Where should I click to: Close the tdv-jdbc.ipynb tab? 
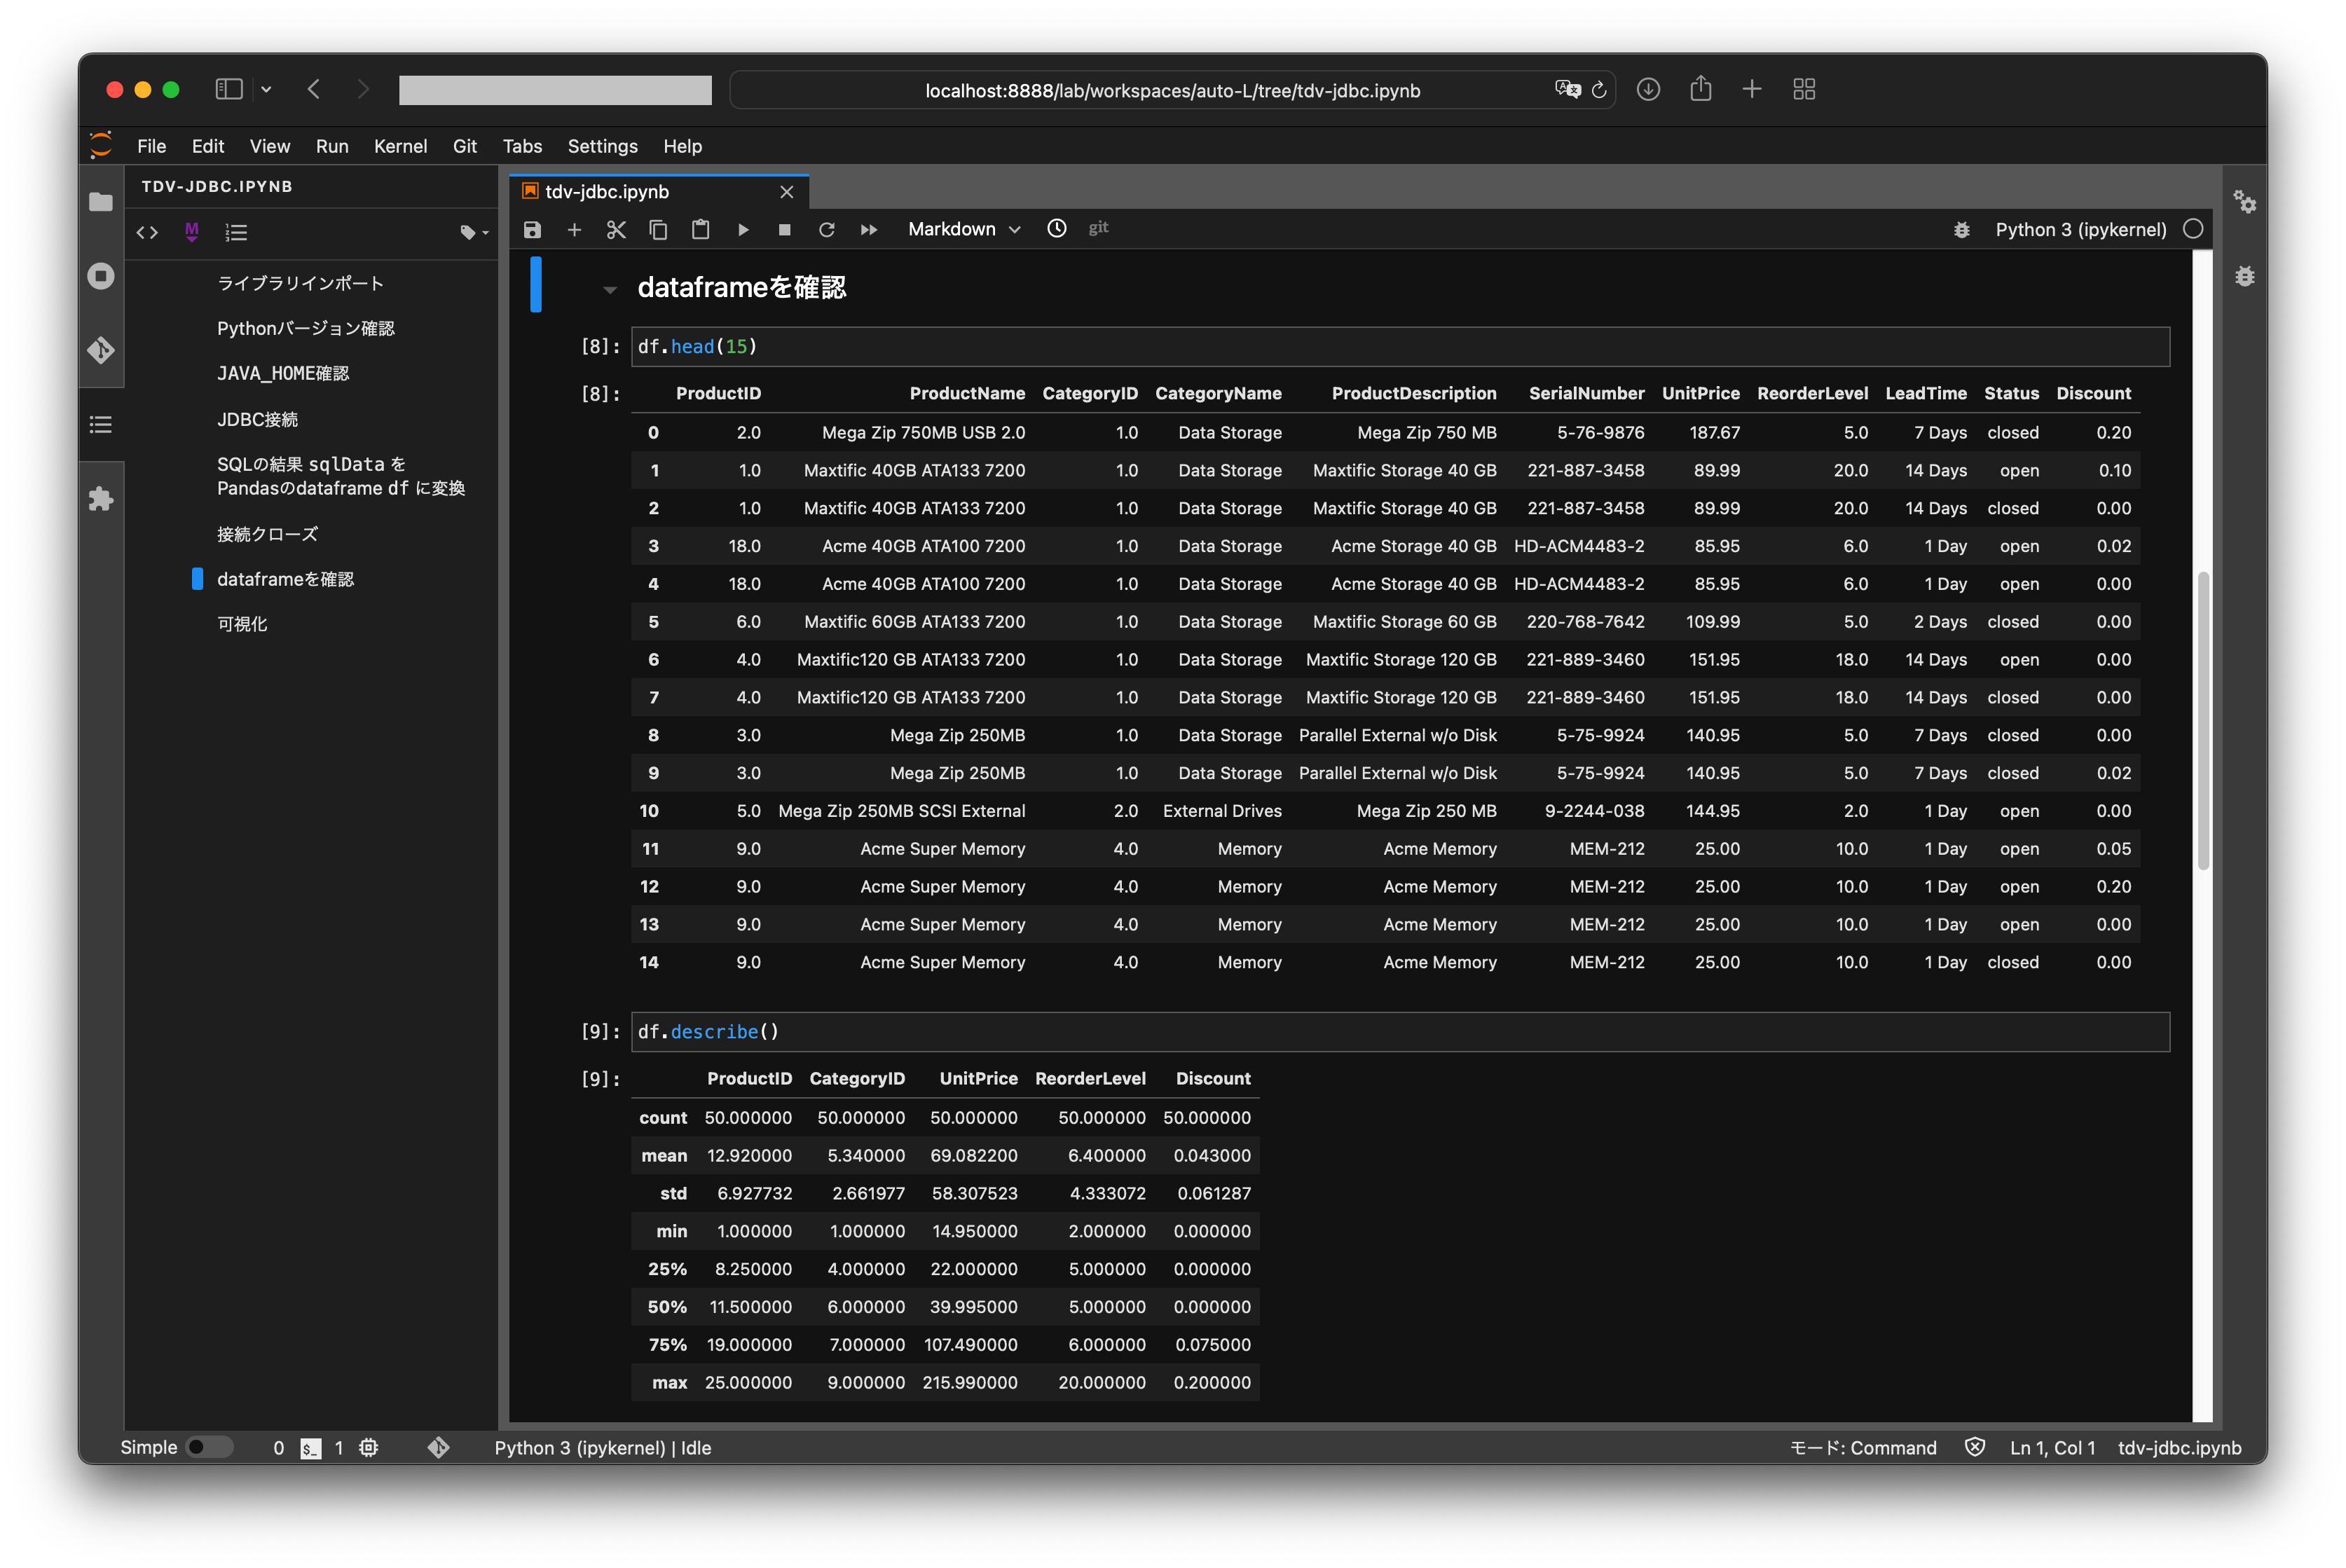point(787,192)
